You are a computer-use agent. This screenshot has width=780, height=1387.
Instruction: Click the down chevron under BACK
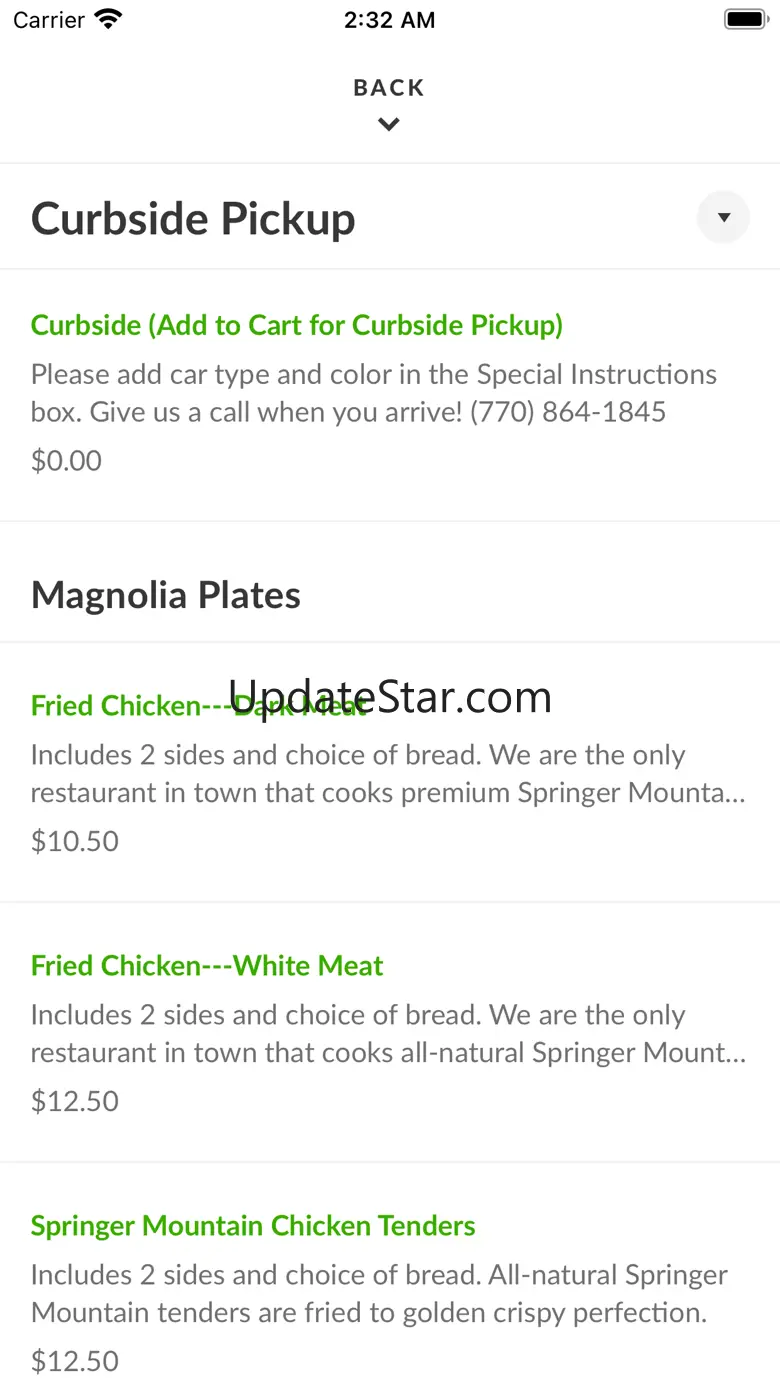pyautogui.click(x=389, y=125)
